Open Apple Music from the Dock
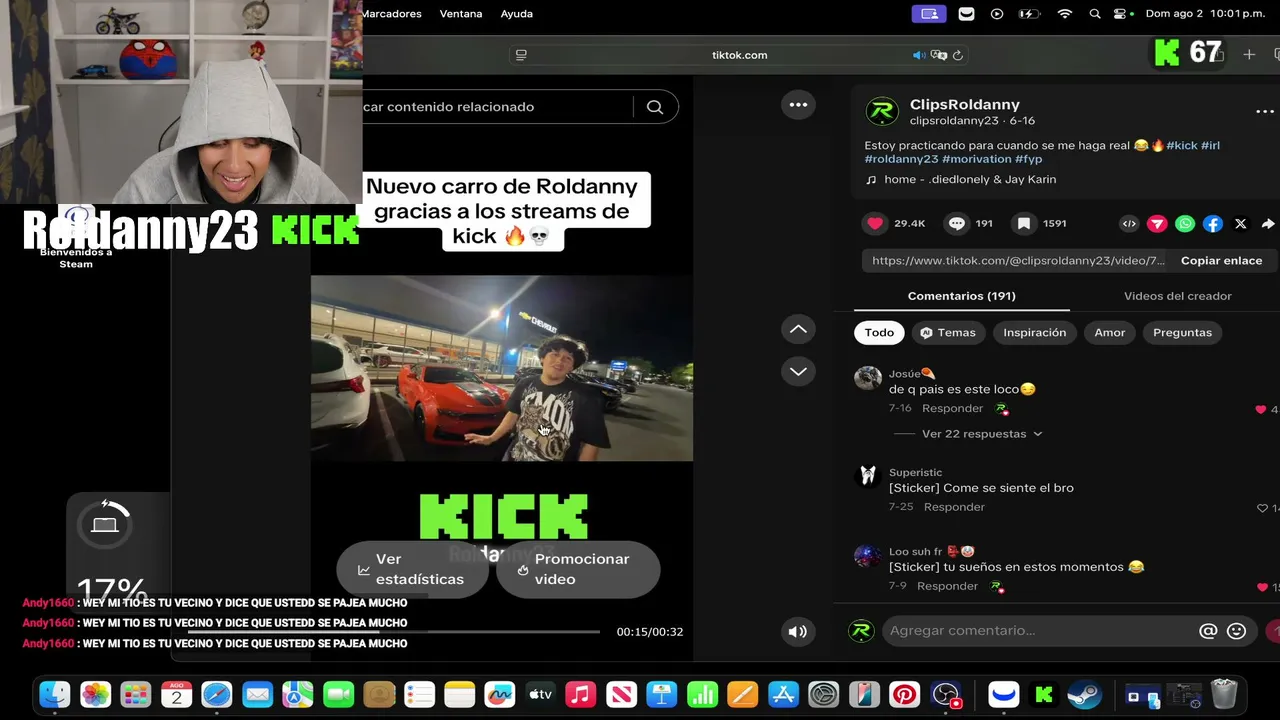 [580, 694]
